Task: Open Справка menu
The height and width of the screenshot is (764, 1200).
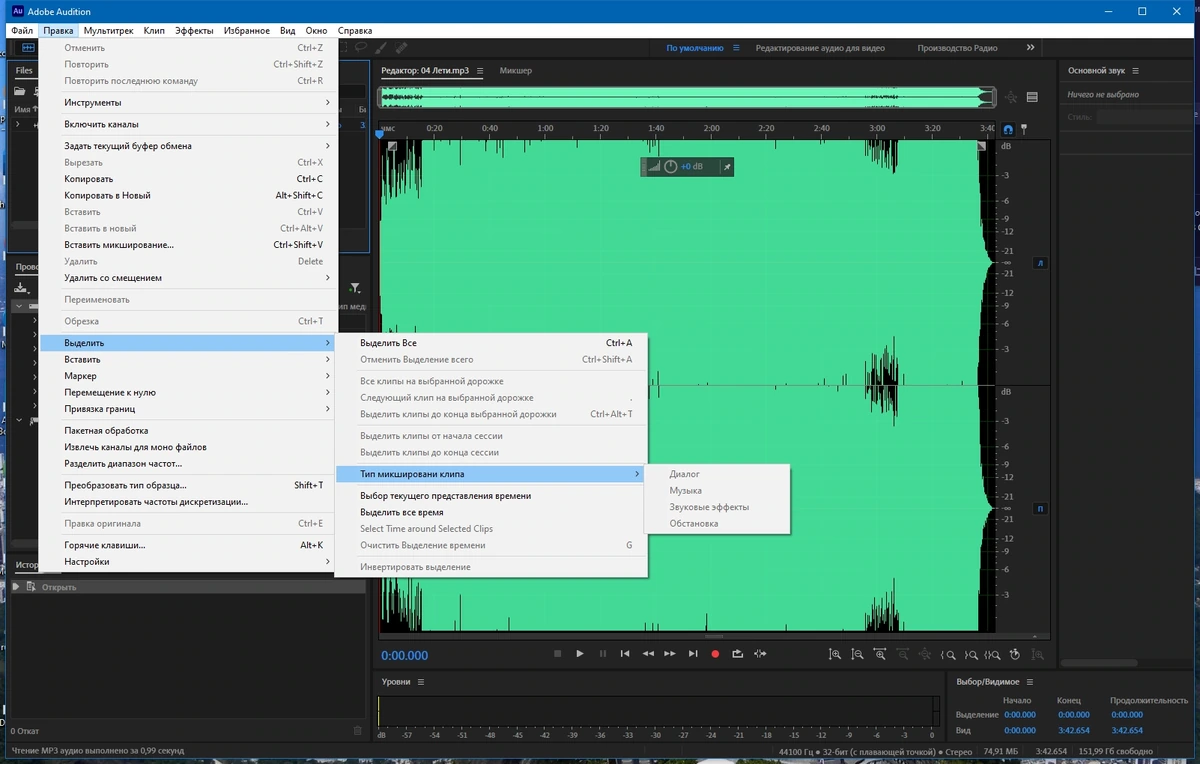Action: pyautogui.click(x=355, y=30)
